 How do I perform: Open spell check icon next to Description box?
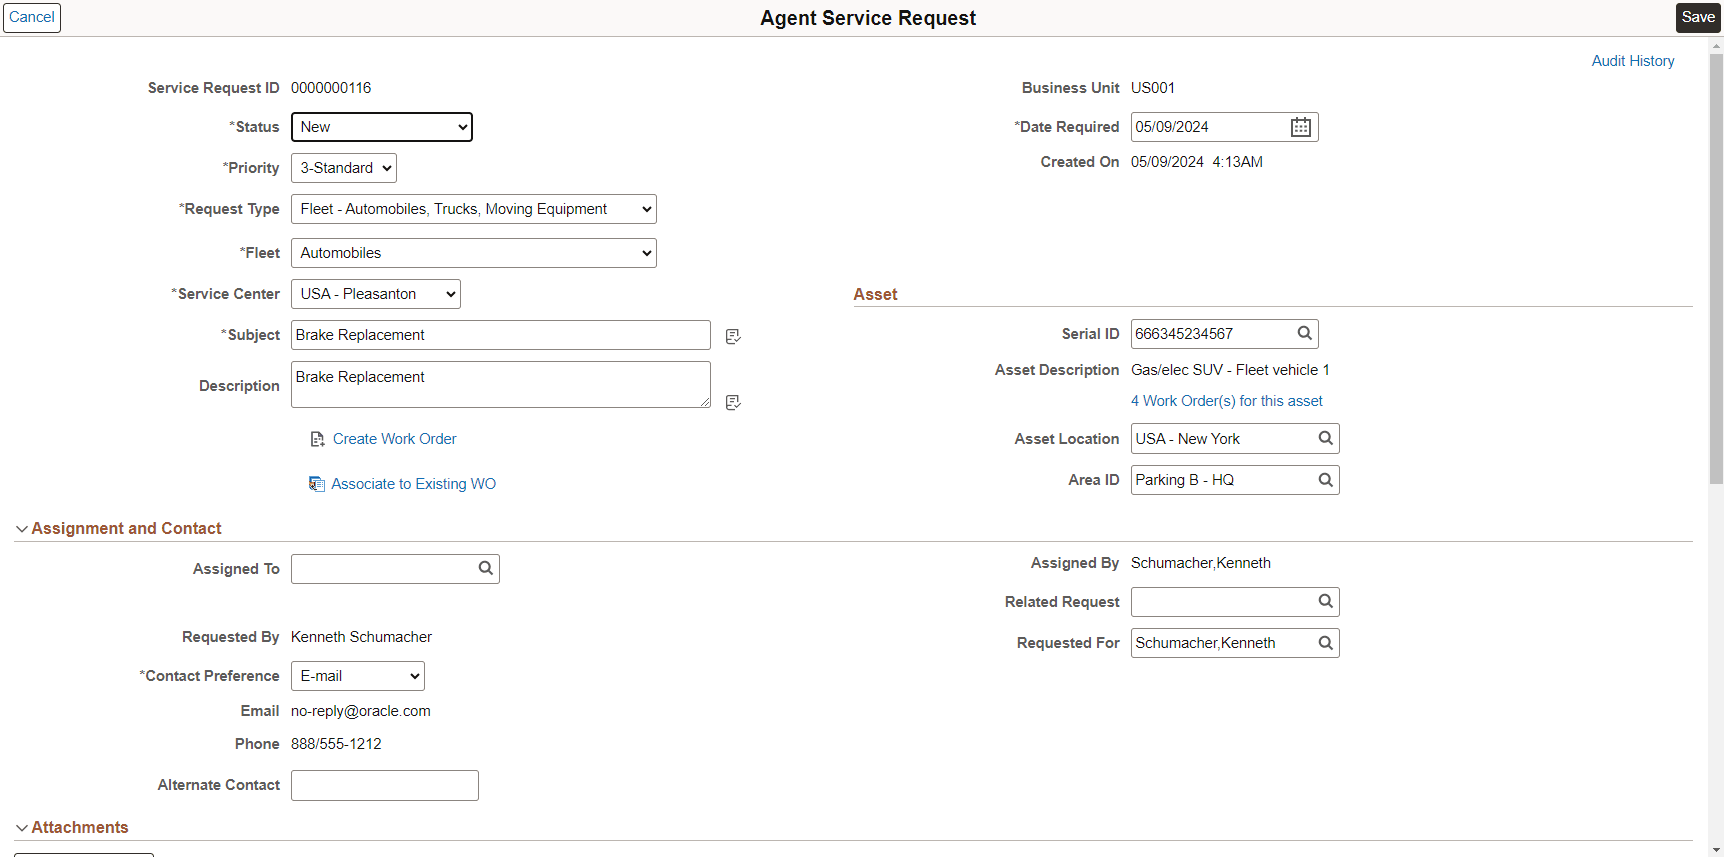pyautogui.click(x=733, y=402)
